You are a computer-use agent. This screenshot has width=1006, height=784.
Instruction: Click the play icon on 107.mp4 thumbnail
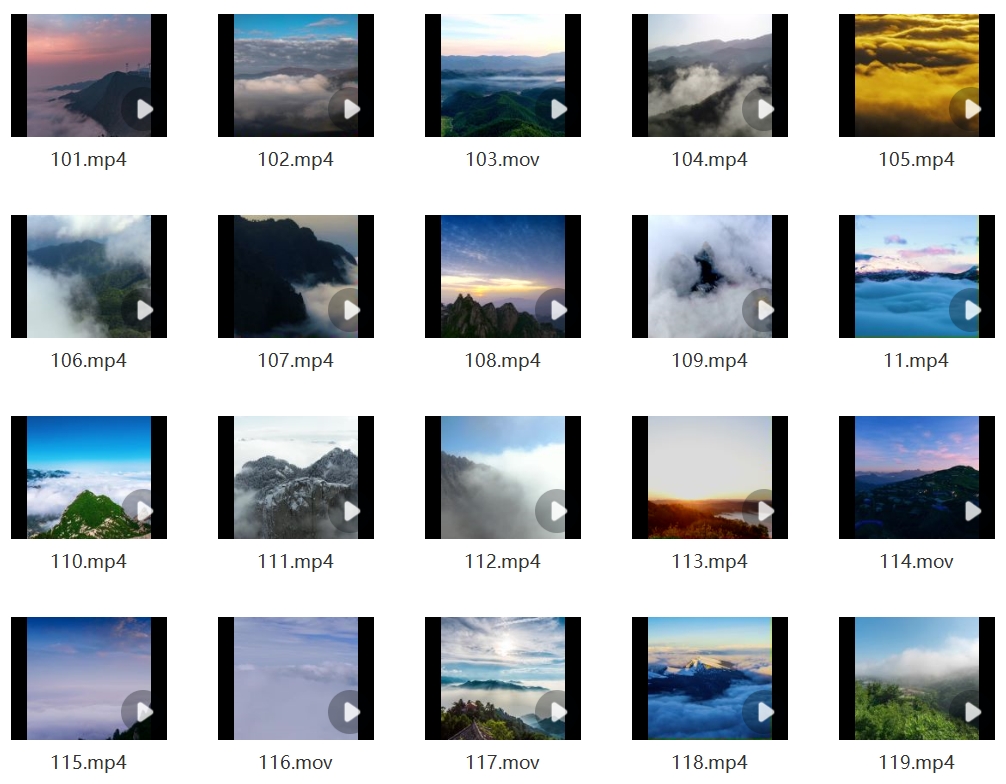(x=350, y=311)
